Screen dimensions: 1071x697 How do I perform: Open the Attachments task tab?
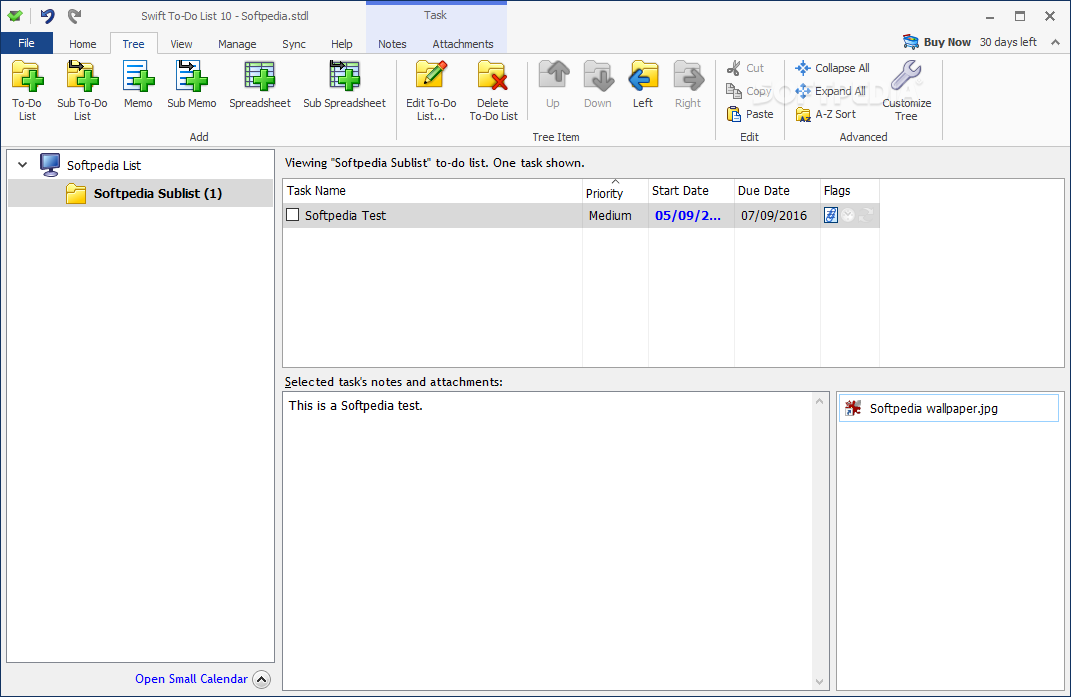pyautogui.click(x=462, y=44)
